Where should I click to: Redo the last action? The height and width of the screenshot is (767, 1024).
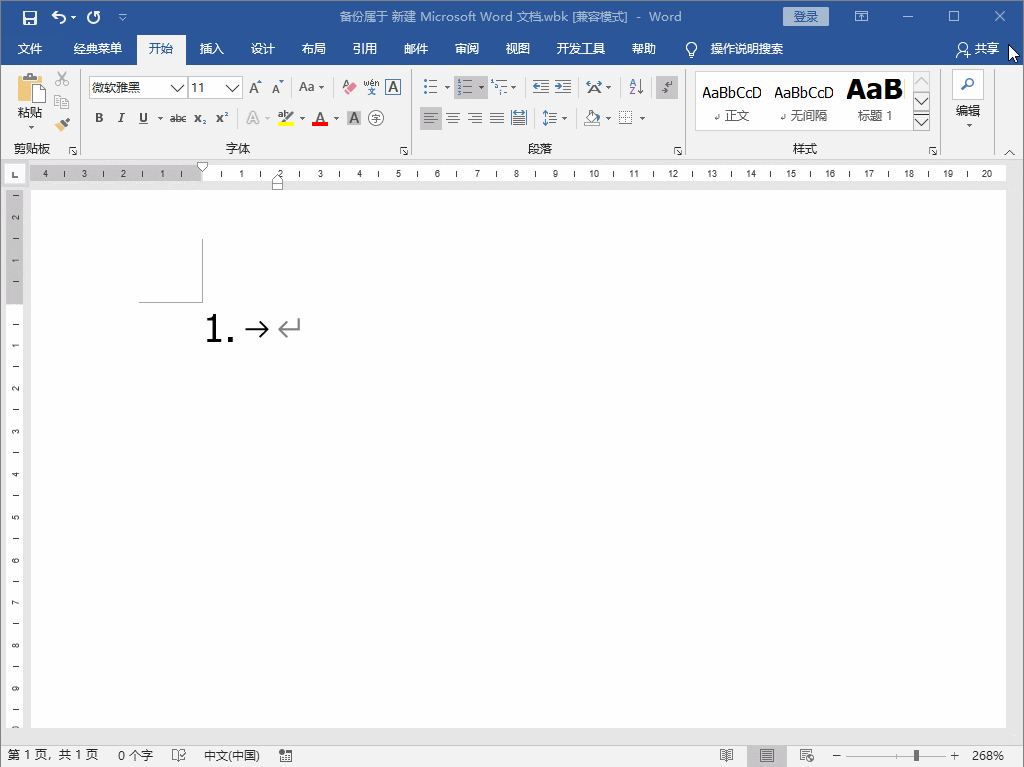point(94,18)
